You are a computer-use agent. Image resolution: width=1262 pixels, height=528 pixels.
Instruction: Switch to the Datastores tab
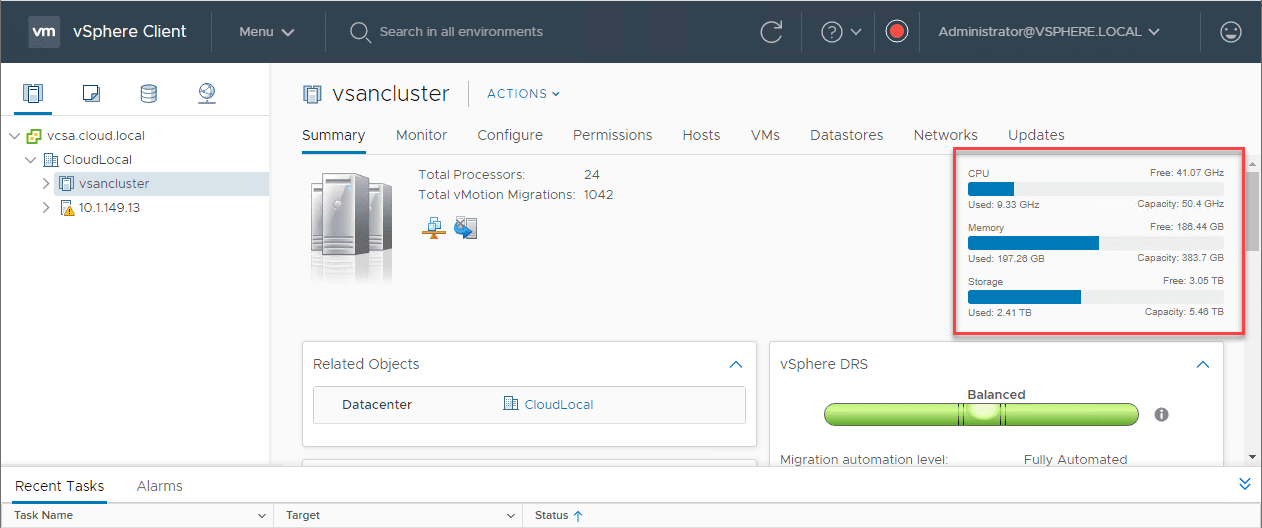(x=846, y=135)
